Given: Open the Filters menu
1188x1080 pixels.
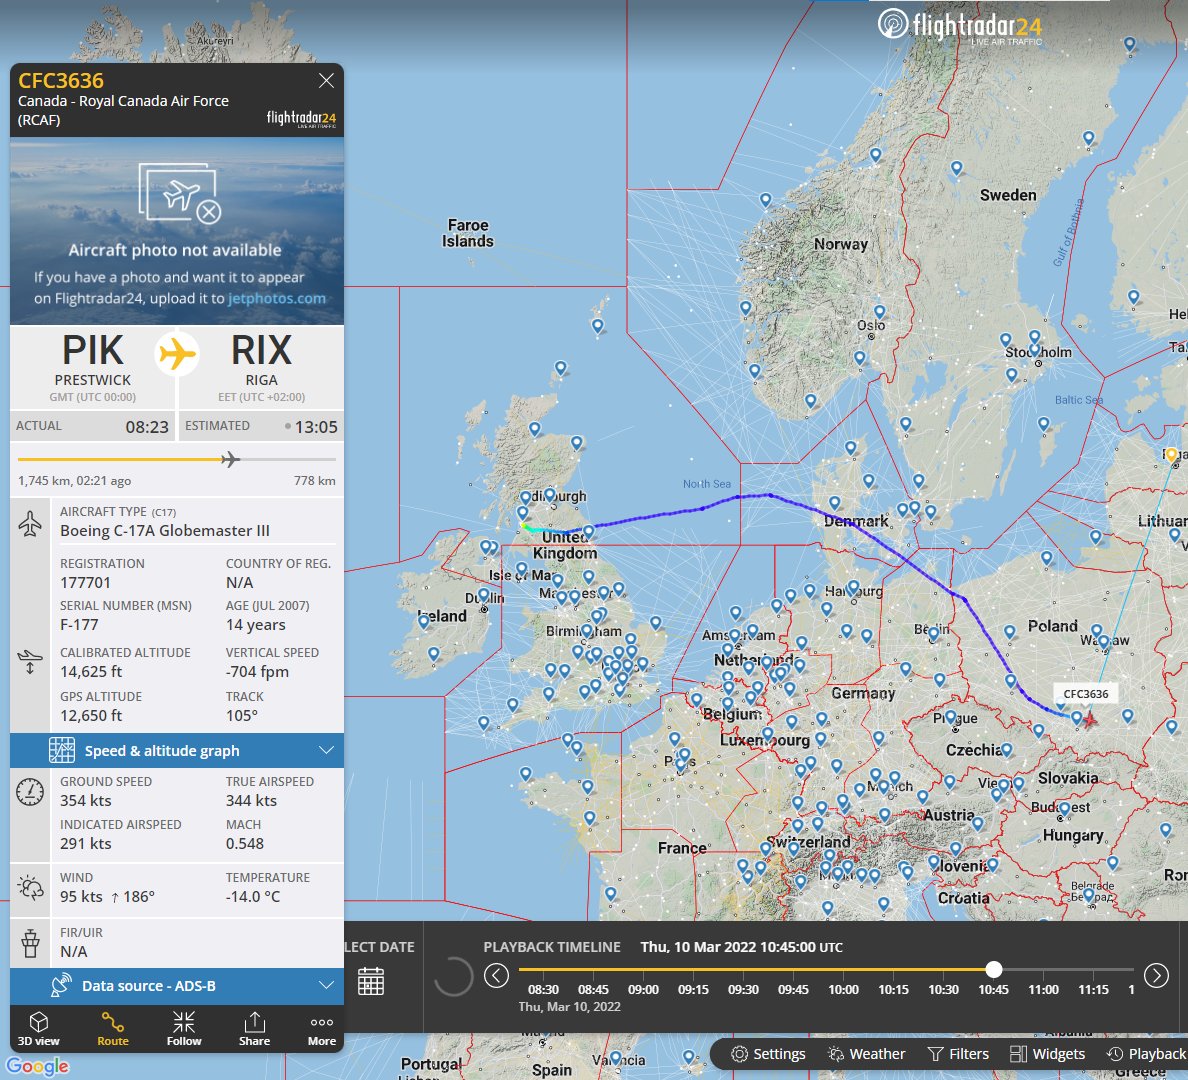Looking at the screenshot, I should pos(958,1054).
